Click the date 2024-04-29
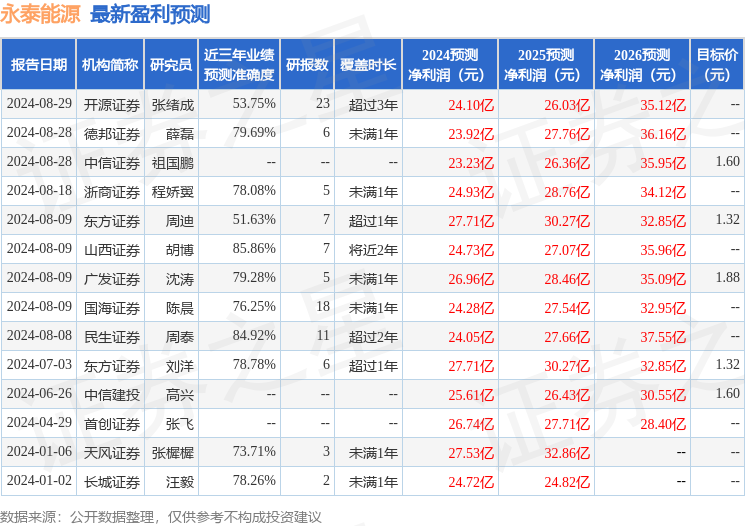The height and width of the screenshot is (526, 745). coord(39,422)
